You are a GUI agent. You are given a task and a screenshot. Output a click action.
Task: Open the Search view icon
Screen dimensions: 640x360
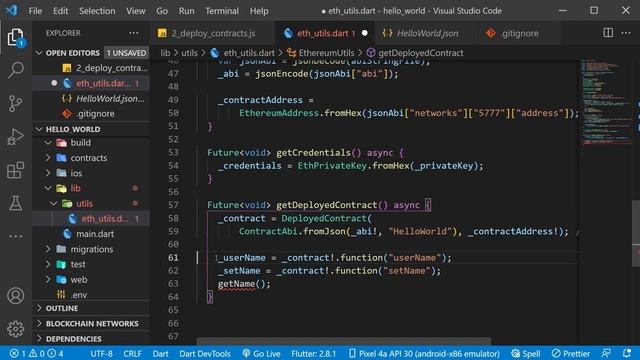coord(16,70)
